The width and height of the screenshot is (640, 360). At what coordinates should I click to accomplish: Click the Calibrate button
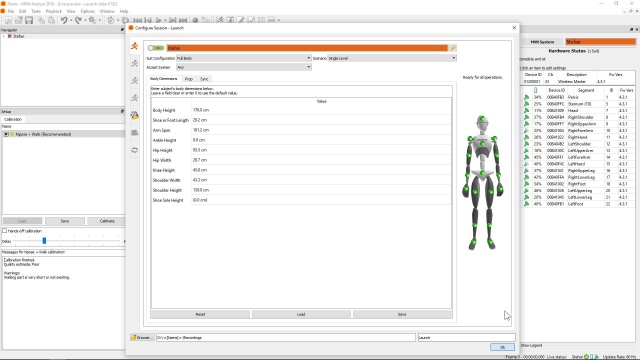pyautogui.click(x=107, y=221)
